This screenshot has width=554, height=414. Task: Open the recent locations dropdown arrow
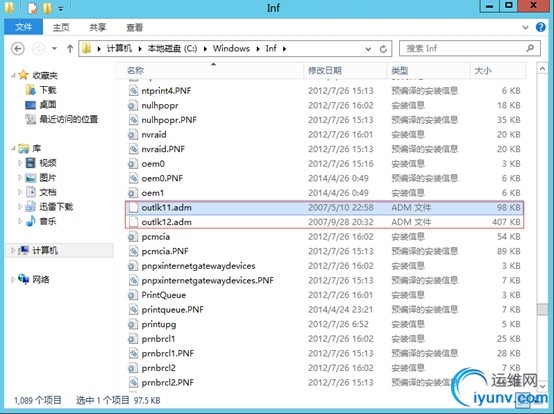[x=54, y=48]
